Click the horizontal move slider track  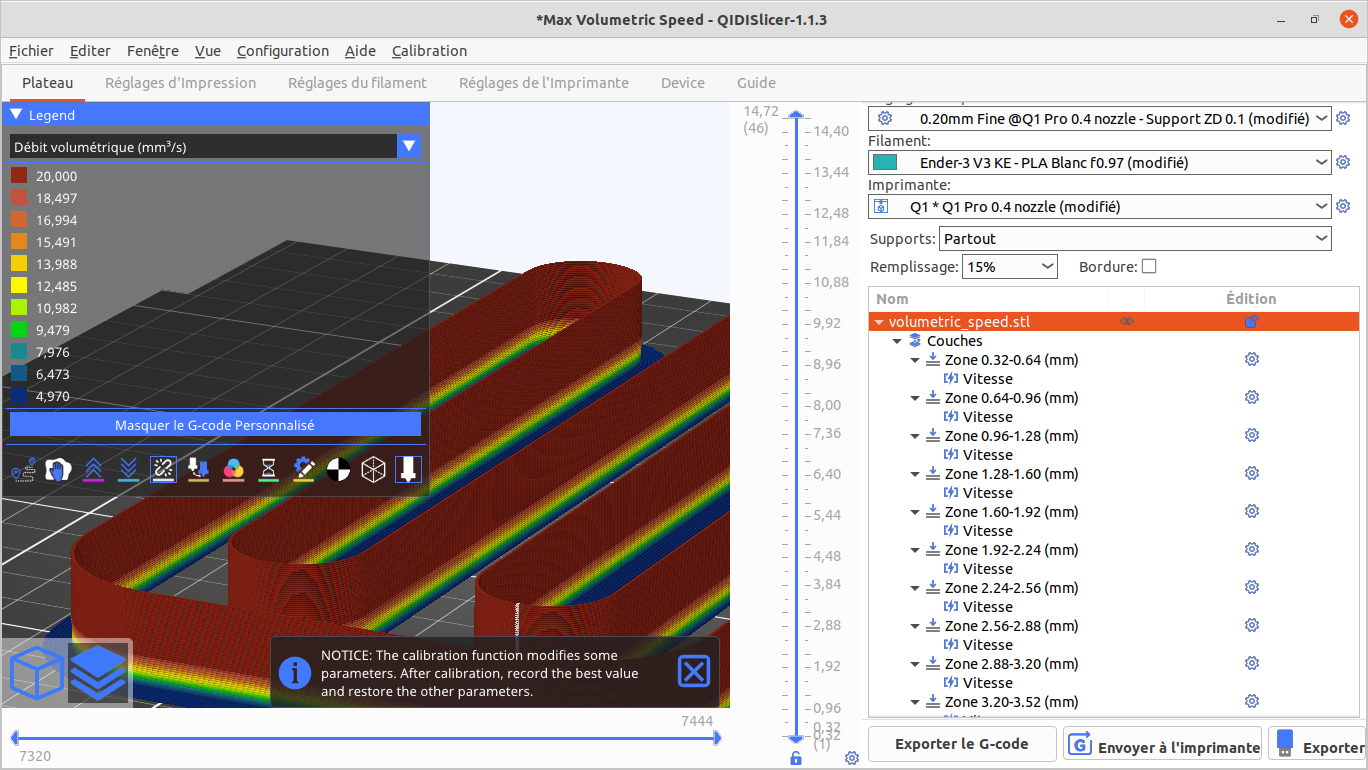(365, 738)
